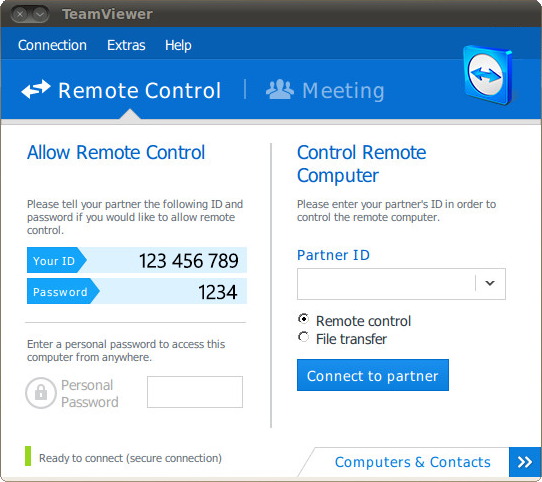The height and width of the screenshot is (482, 542).
Task: Click the Remote Control double-arrow icon
Action: tap(36, 89)
